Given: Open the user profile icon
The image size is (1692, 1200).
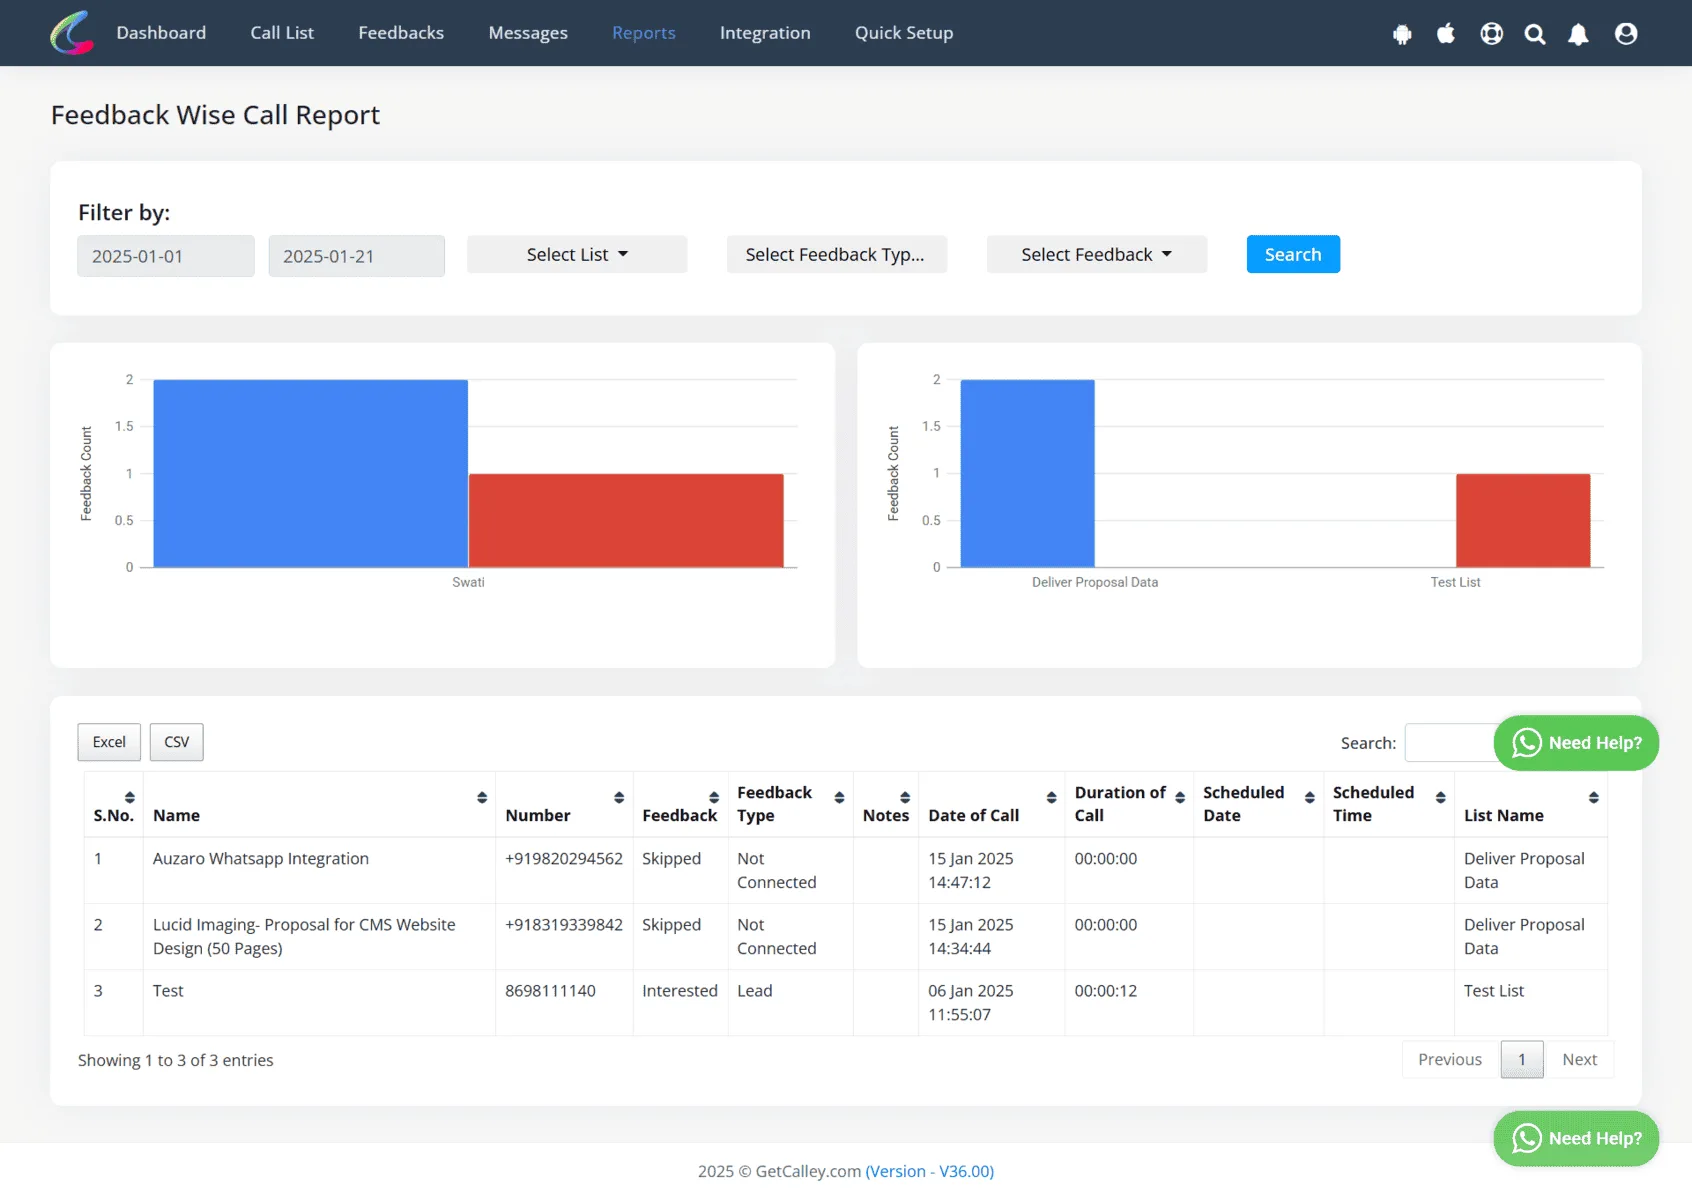Looking at the screenshot, I should 1626,34.
